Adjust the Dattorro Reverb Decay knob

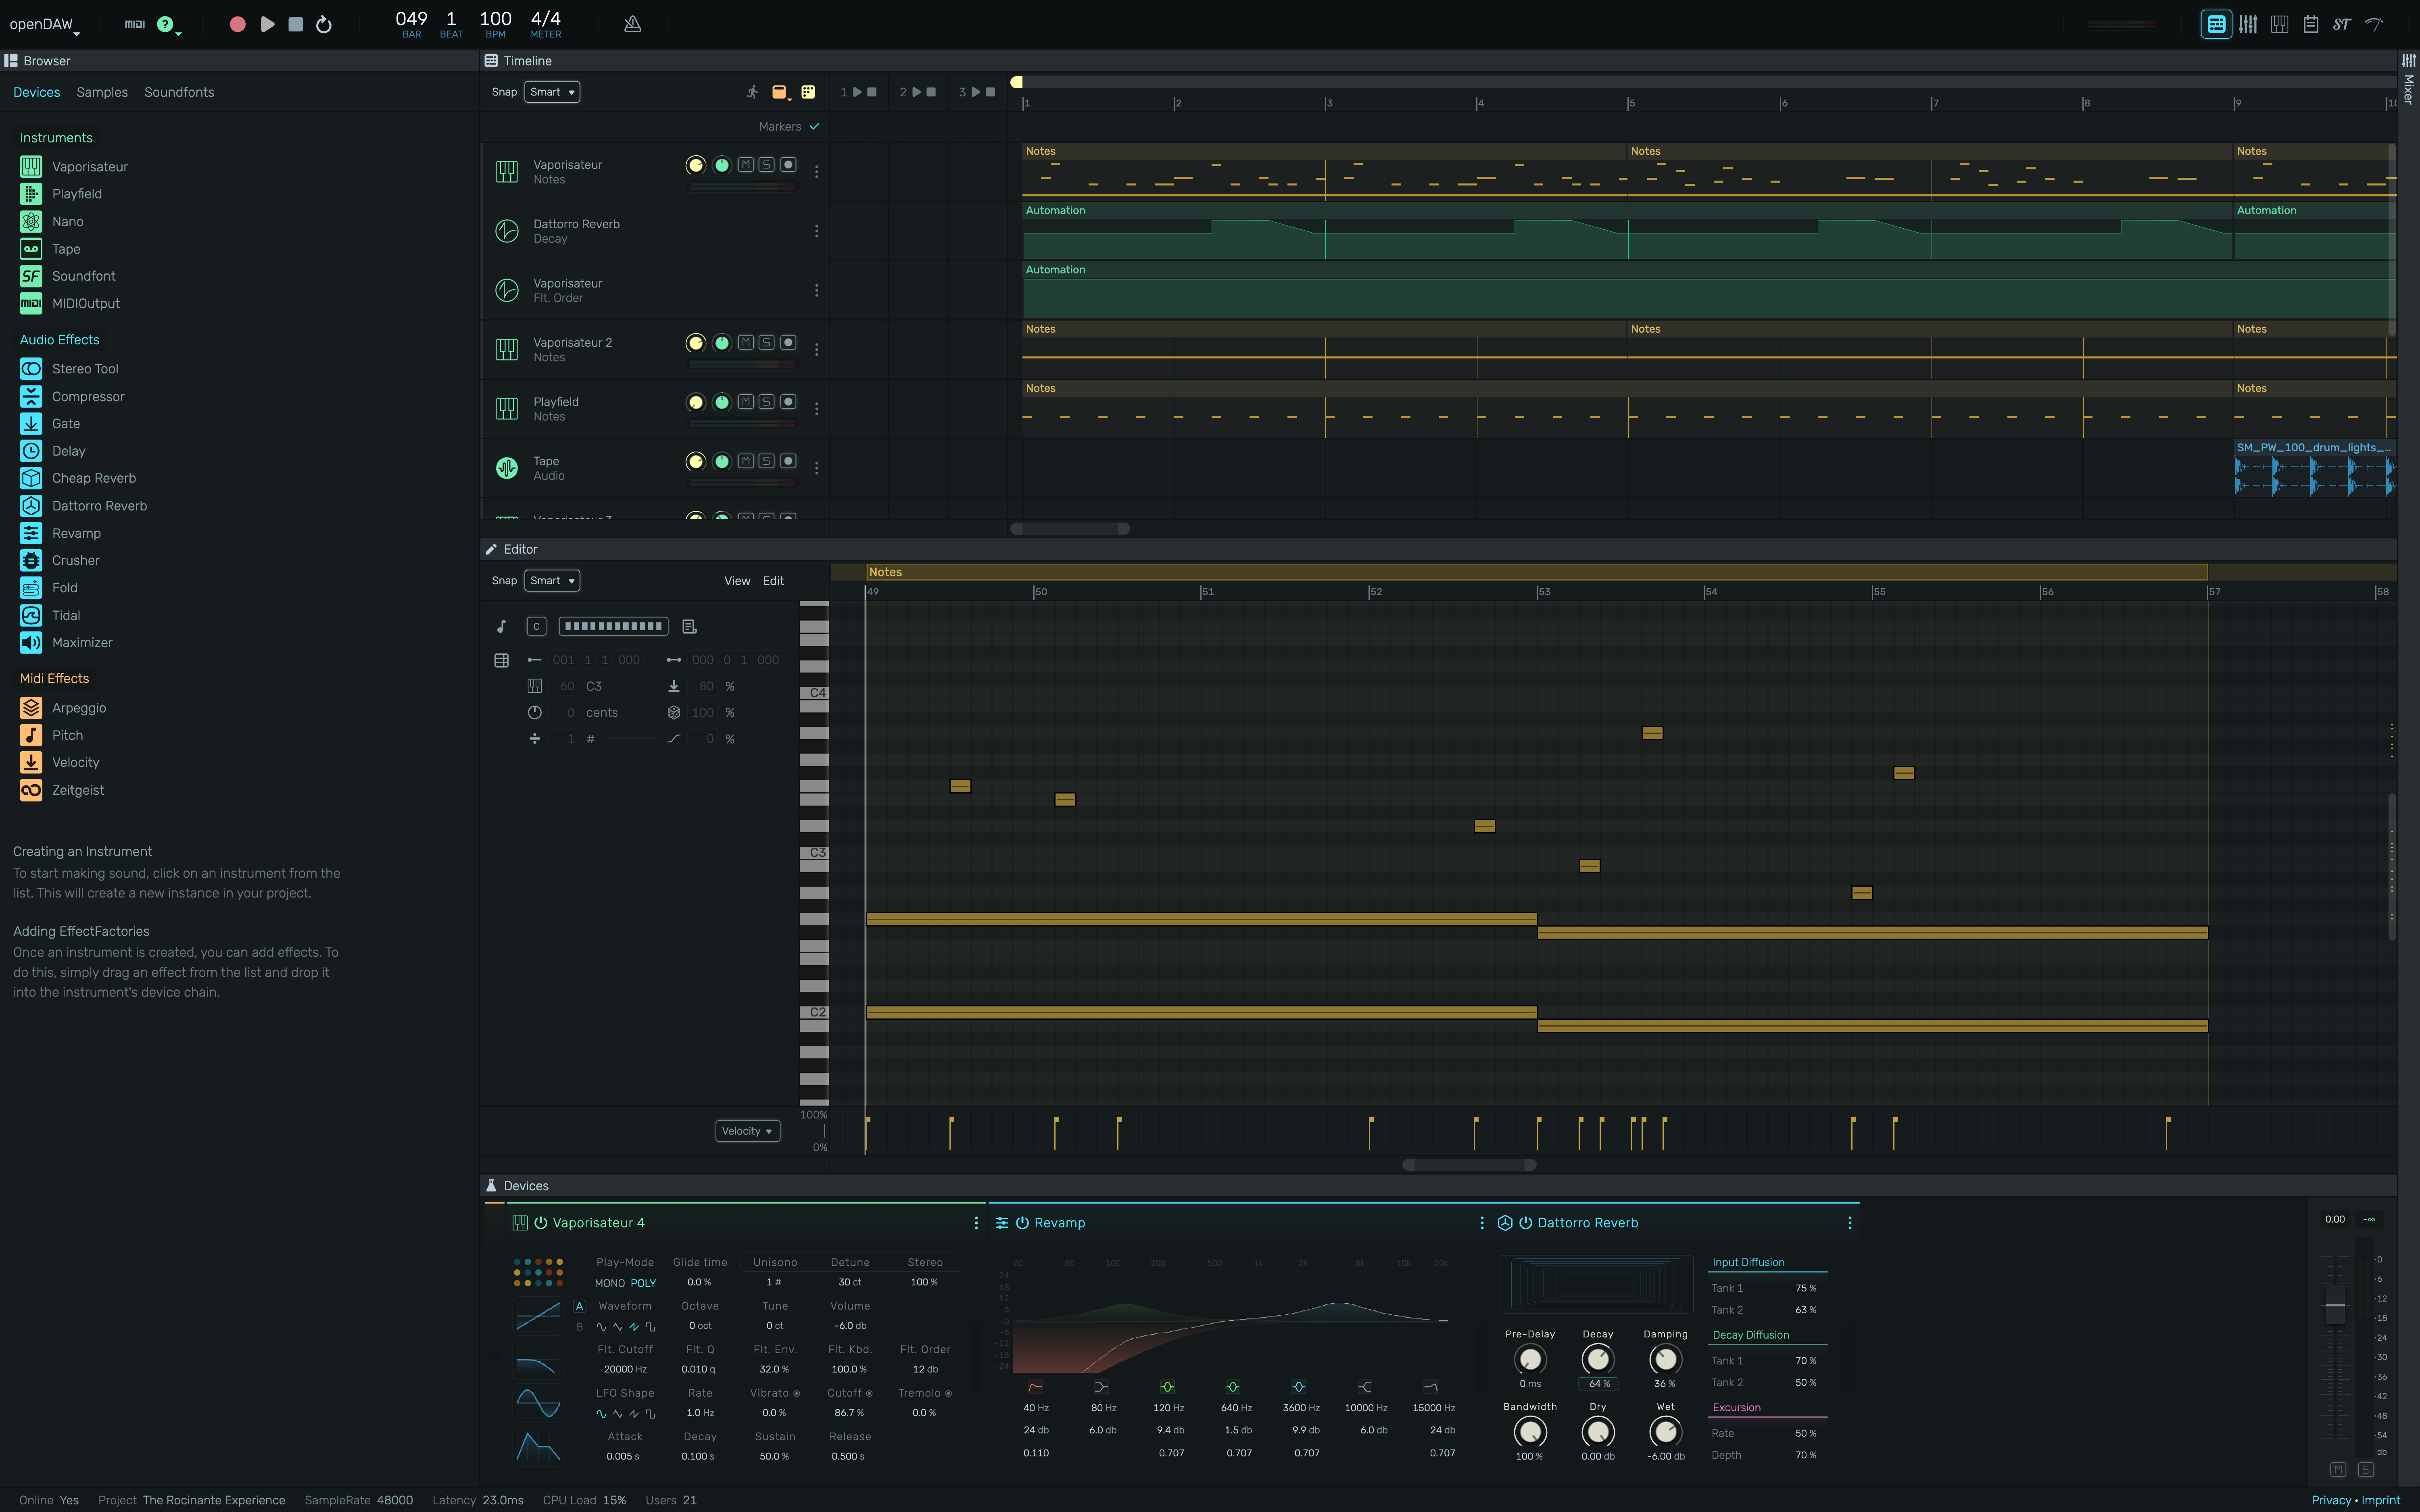pyautogui.click(x=1597, y=1359)
